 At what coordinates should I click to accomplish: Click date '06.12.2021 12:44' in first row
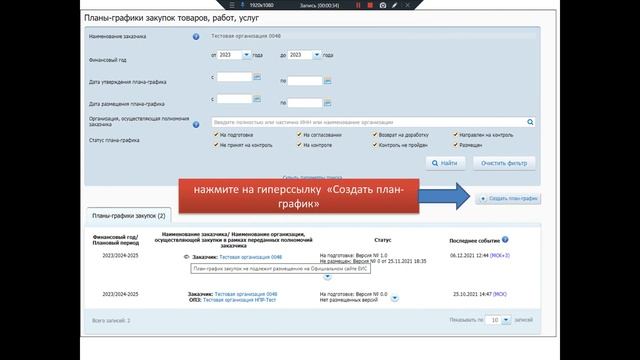pos(469,256)
